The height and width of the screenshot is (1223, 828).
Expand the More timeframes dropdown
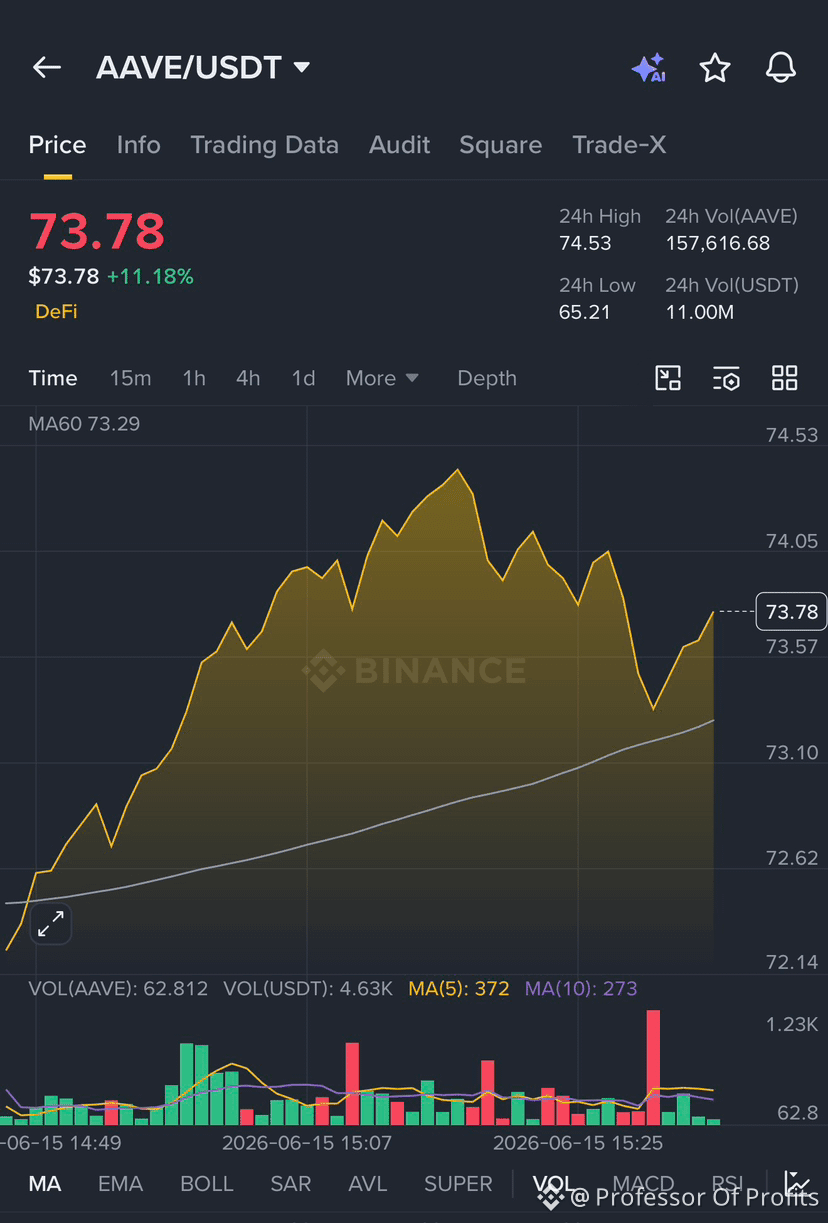(382, 378)
